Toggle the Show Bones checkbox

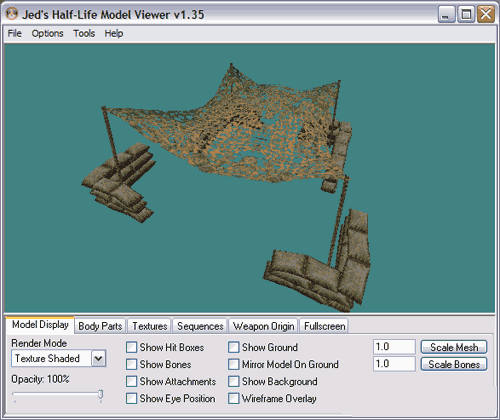click(x=131, y=364)
